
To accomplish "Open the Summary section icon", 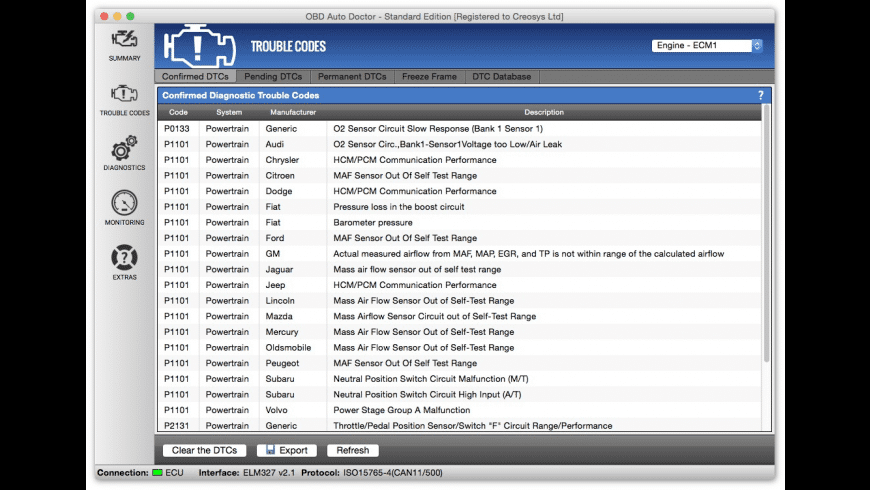I will [x=124, y=39].
